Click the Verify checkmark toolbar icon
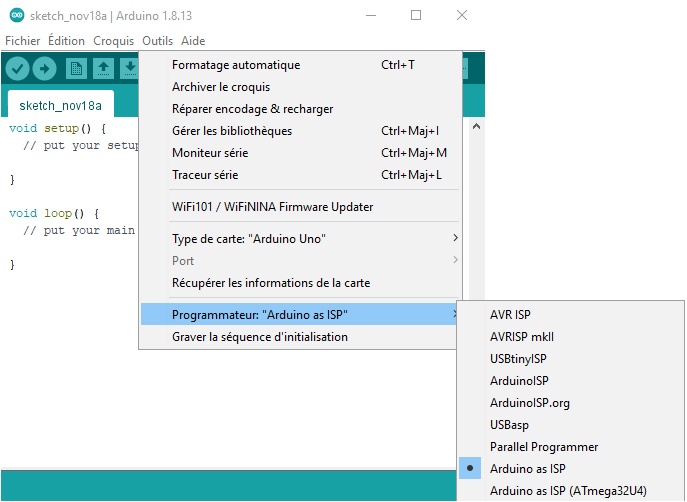This screenshot has height=502, width=687. 17,68
